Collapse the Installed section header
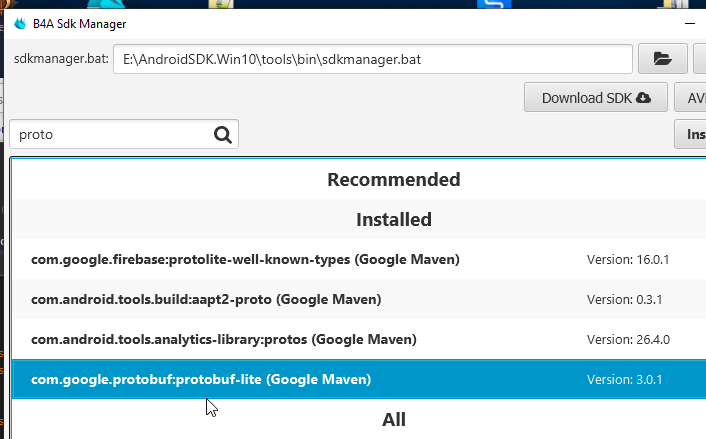This screenshot has height=439, width=706. point(393,219)
